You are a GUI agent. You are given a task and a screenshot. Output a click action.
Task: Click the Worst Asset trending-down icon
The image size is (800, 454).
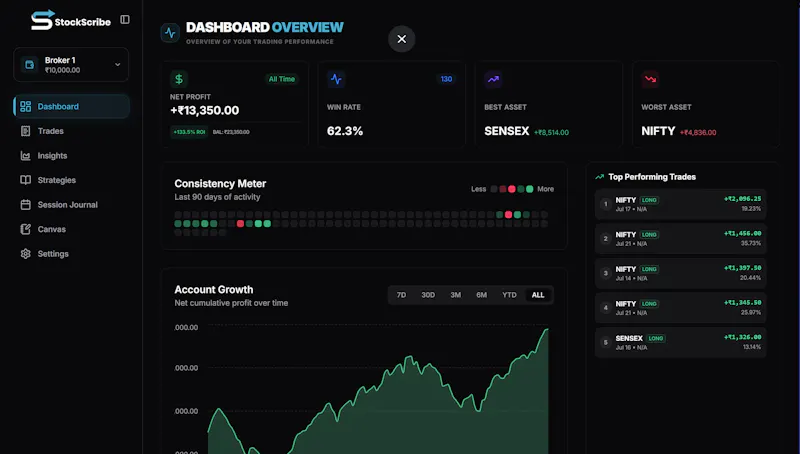[651, 79]
